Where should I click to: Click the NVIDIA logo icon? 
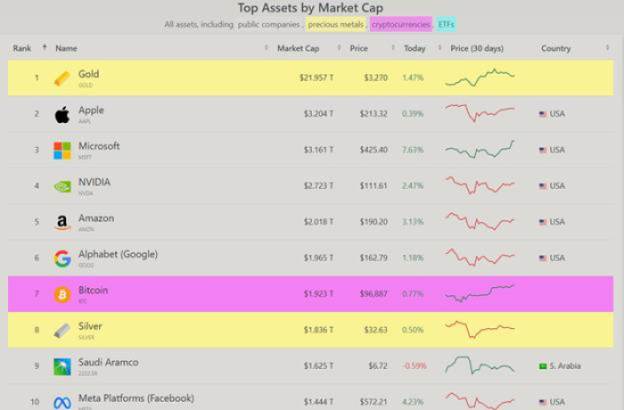[x=62, y=186]
